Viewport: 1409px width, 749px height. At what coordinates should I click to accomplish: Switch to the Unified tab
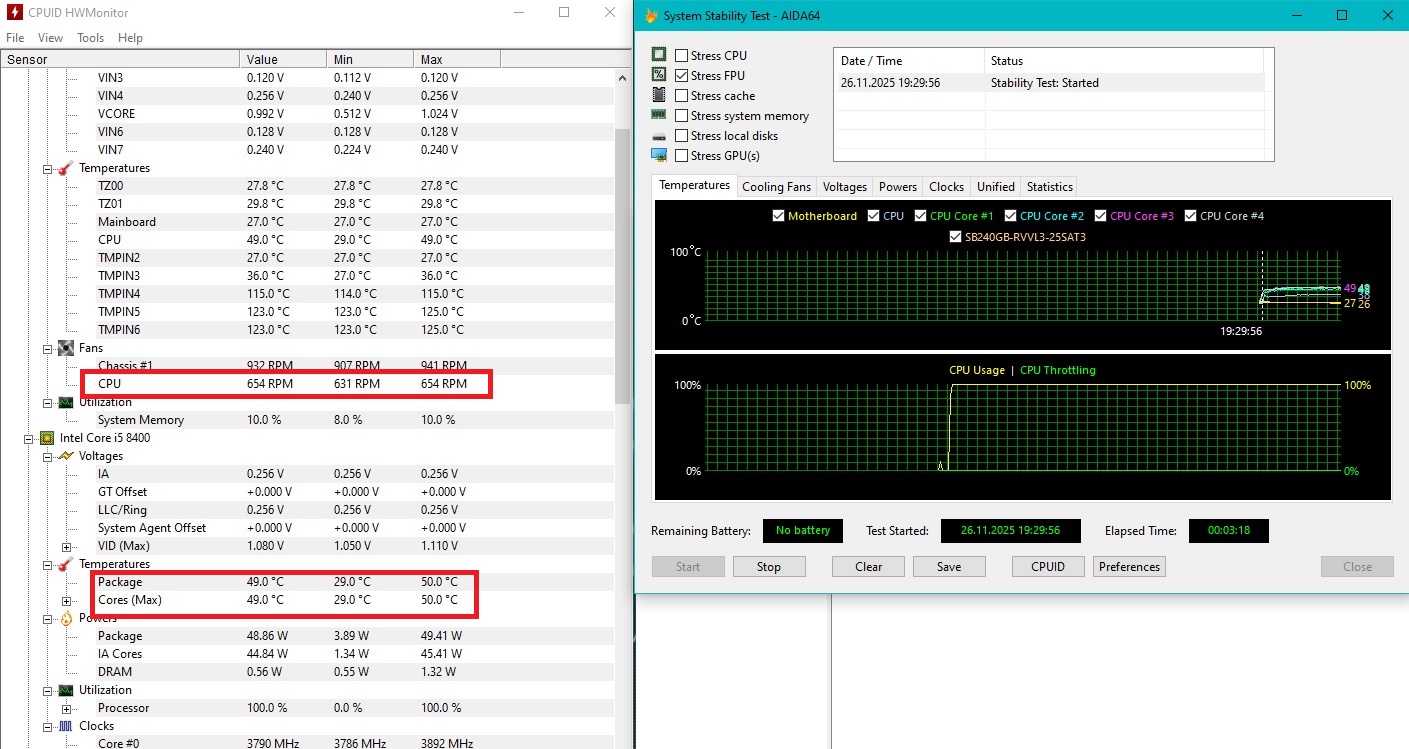pos(996,187)
